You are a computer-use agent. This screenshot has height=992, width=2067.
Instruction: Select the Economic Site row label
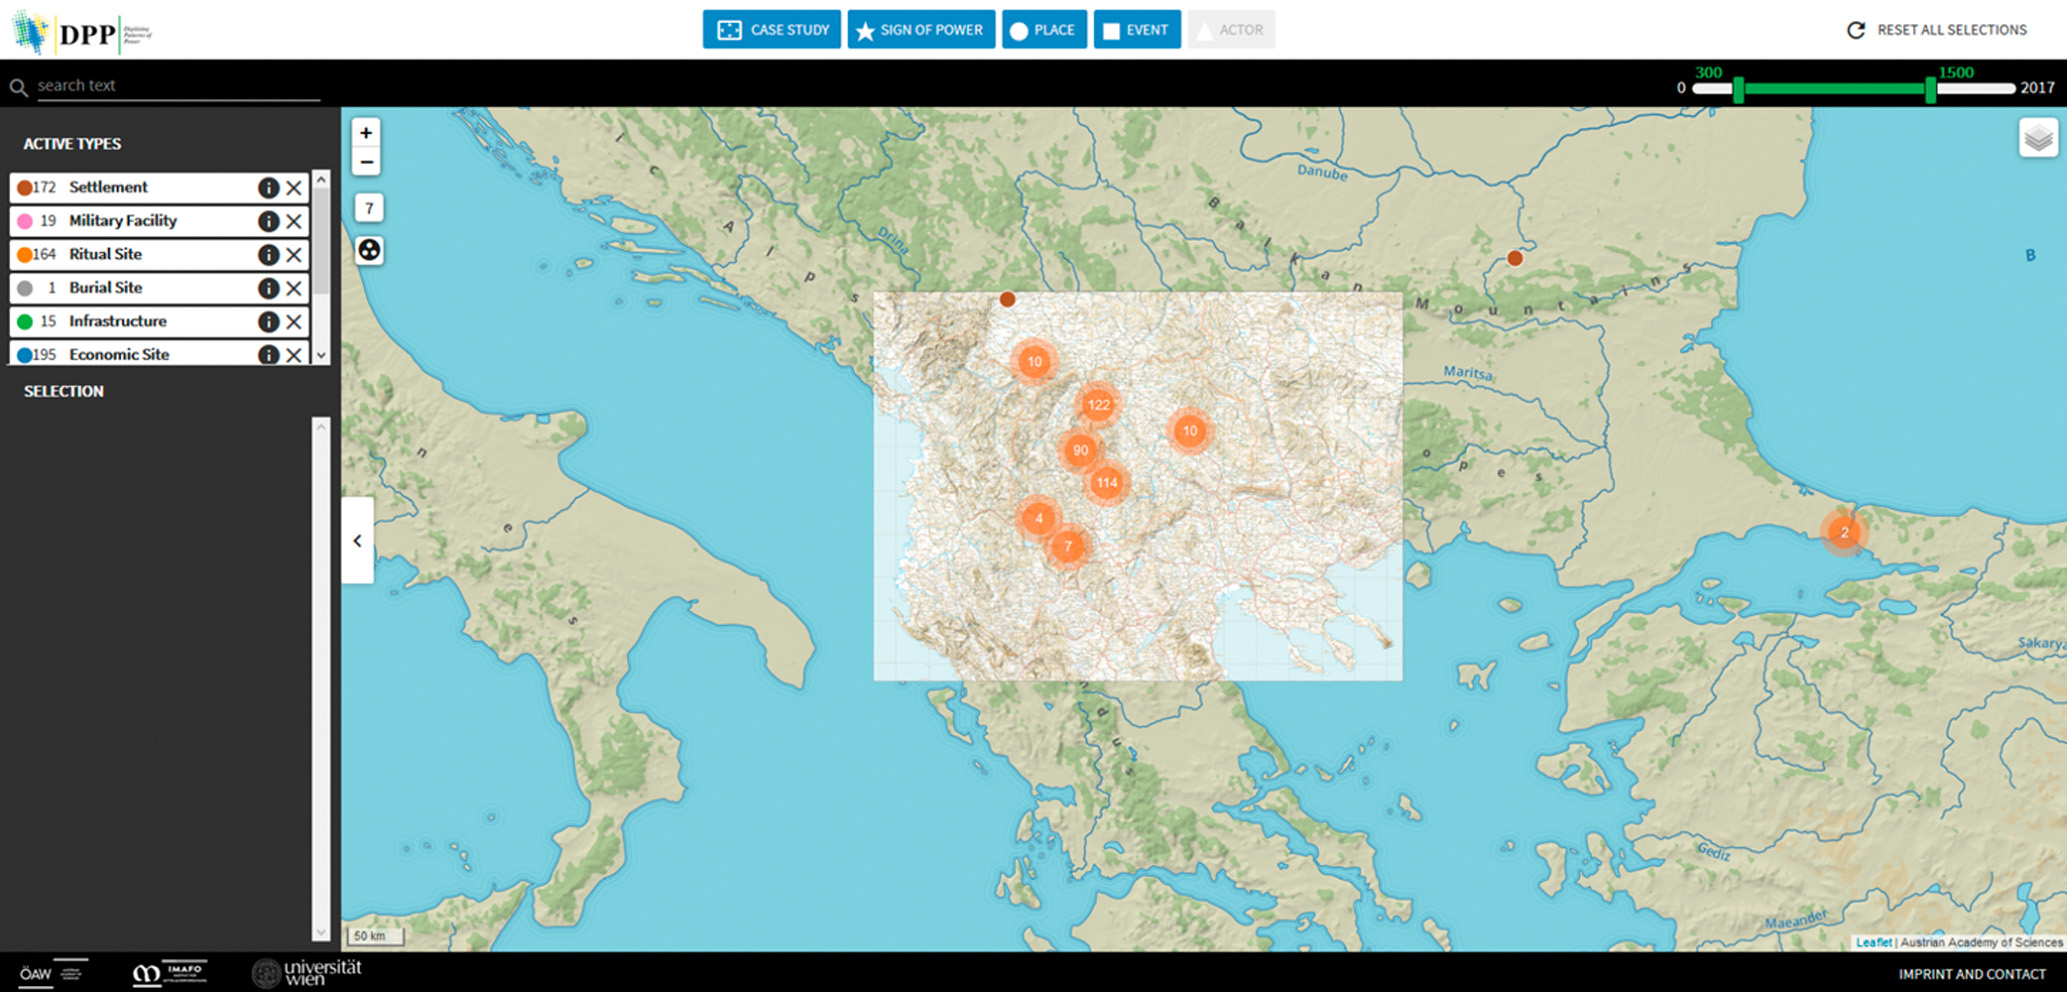(x=119, y=354)
